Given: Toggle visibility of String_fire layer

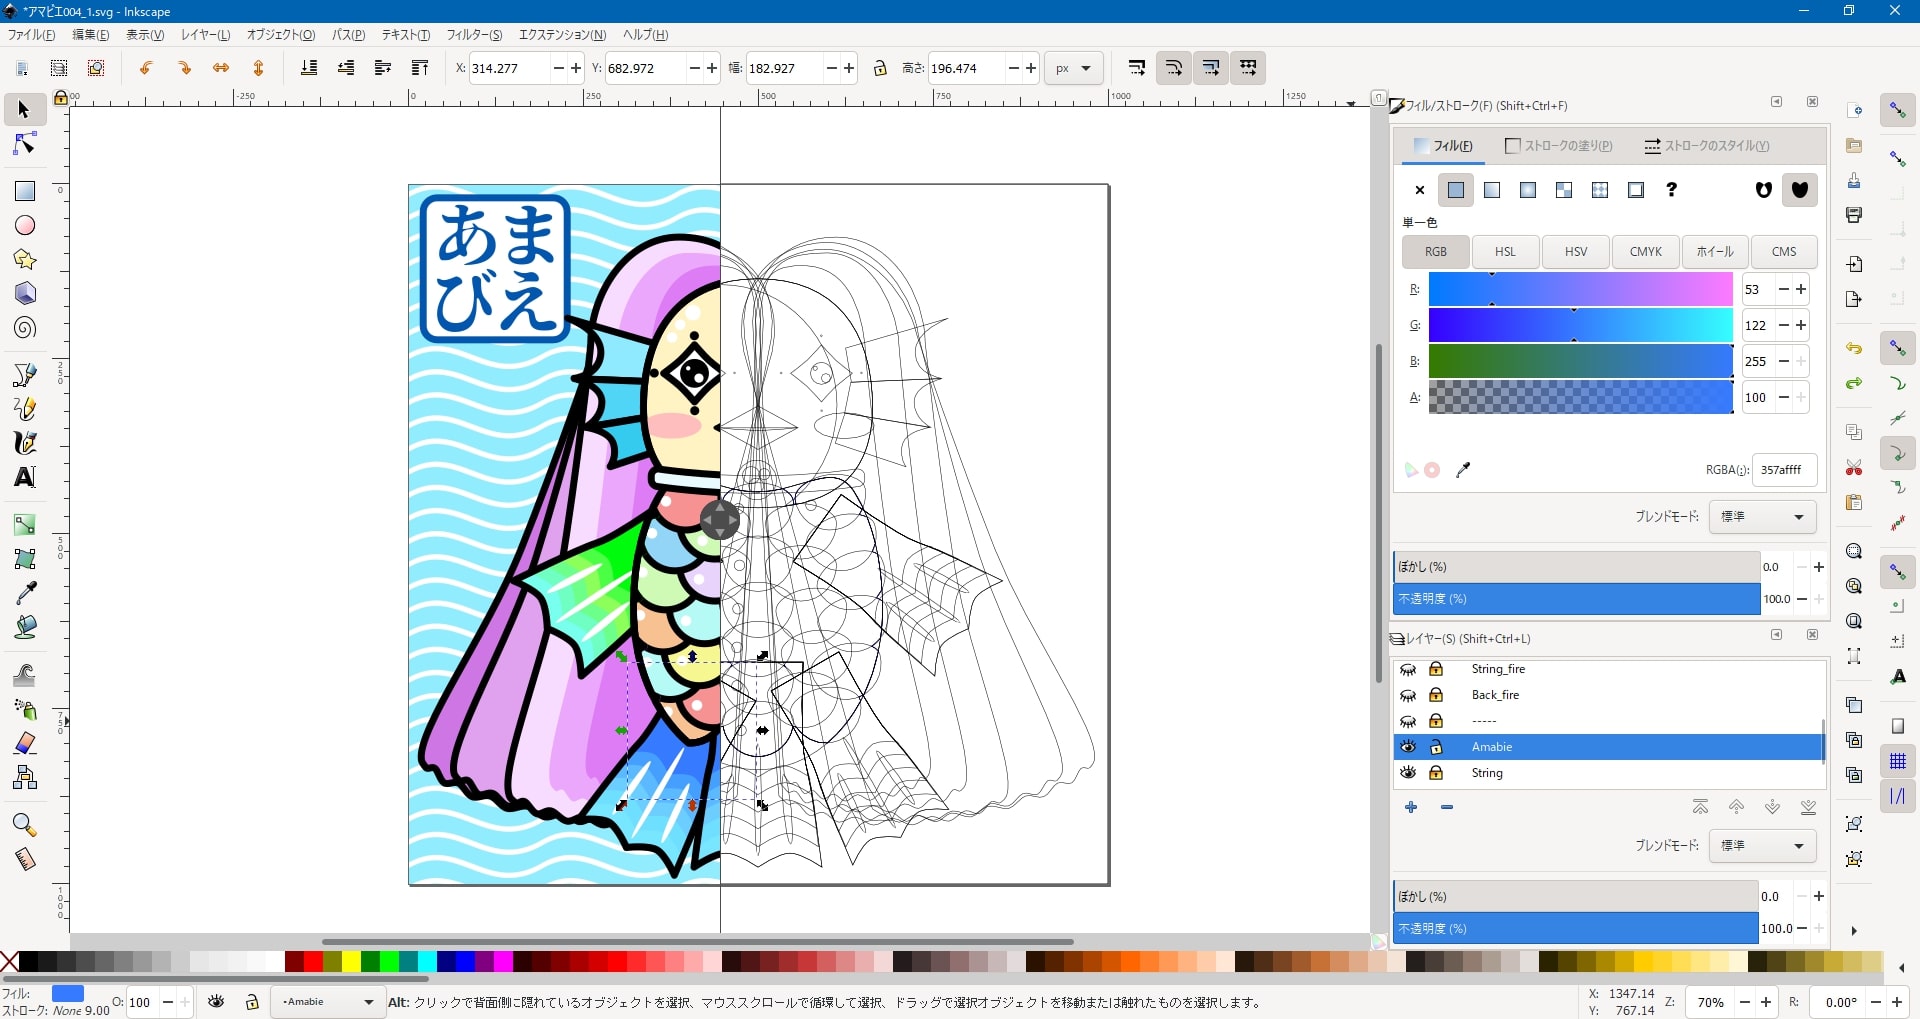Looking at the screenshot, I should [1408, 669].
